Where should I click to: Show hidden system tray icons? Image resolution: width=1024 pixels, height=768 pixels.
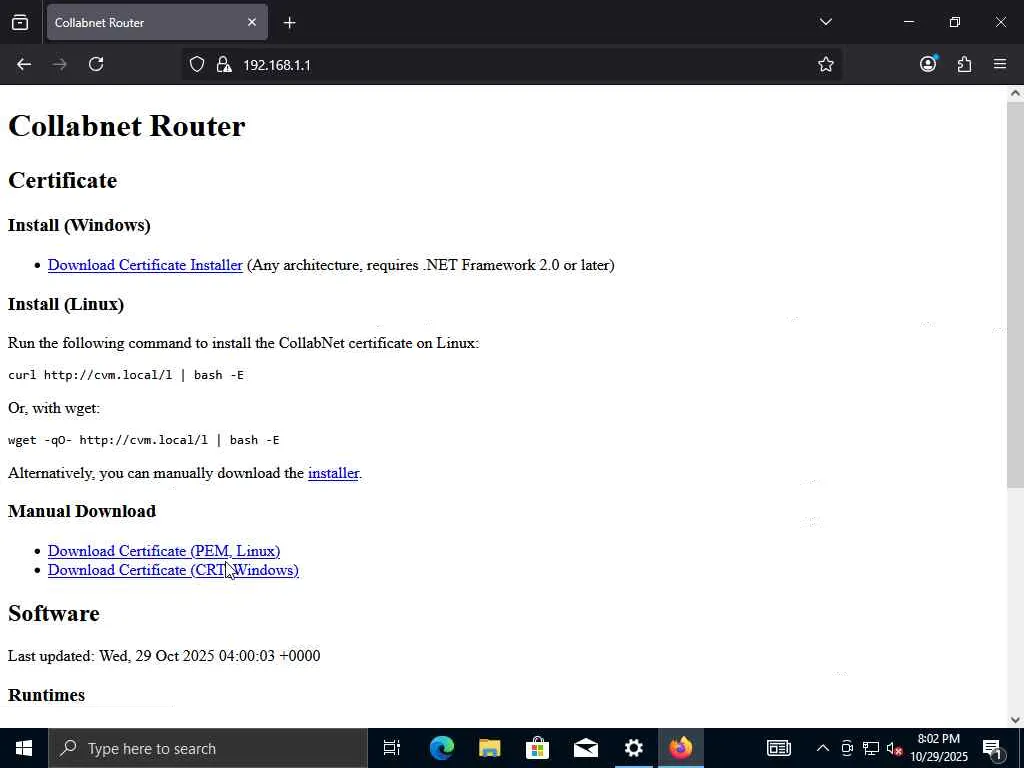(x=823, y=748)
